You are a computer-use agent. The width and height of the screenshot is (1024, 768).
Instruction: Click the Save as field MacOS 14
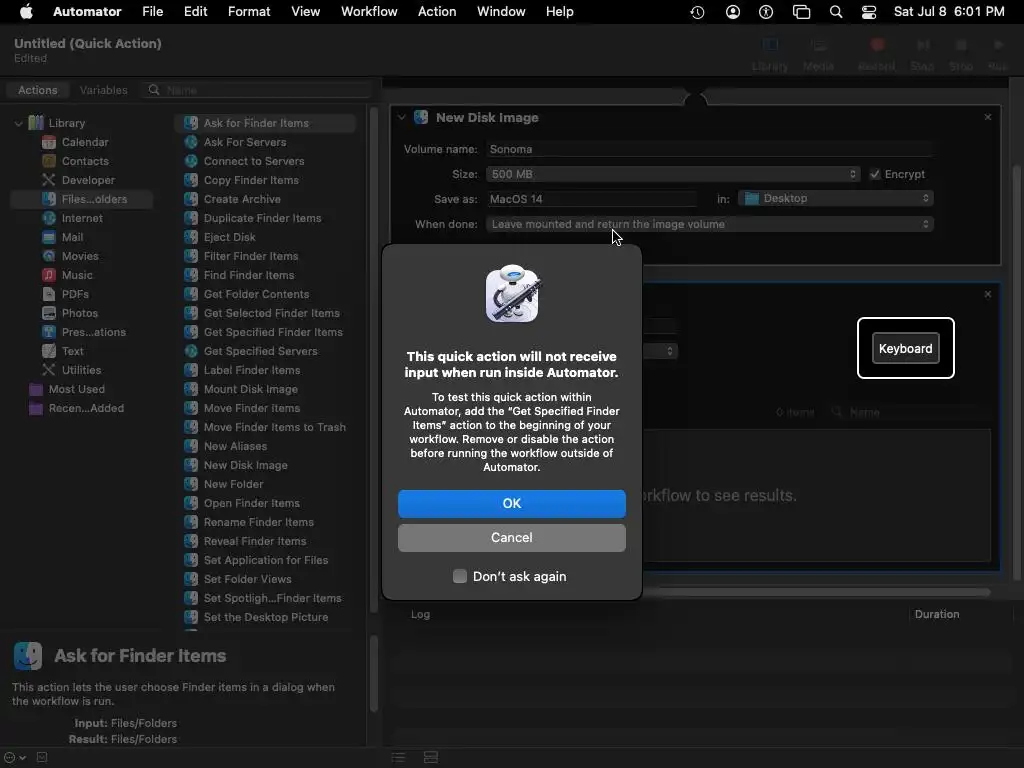coord(592,199)
